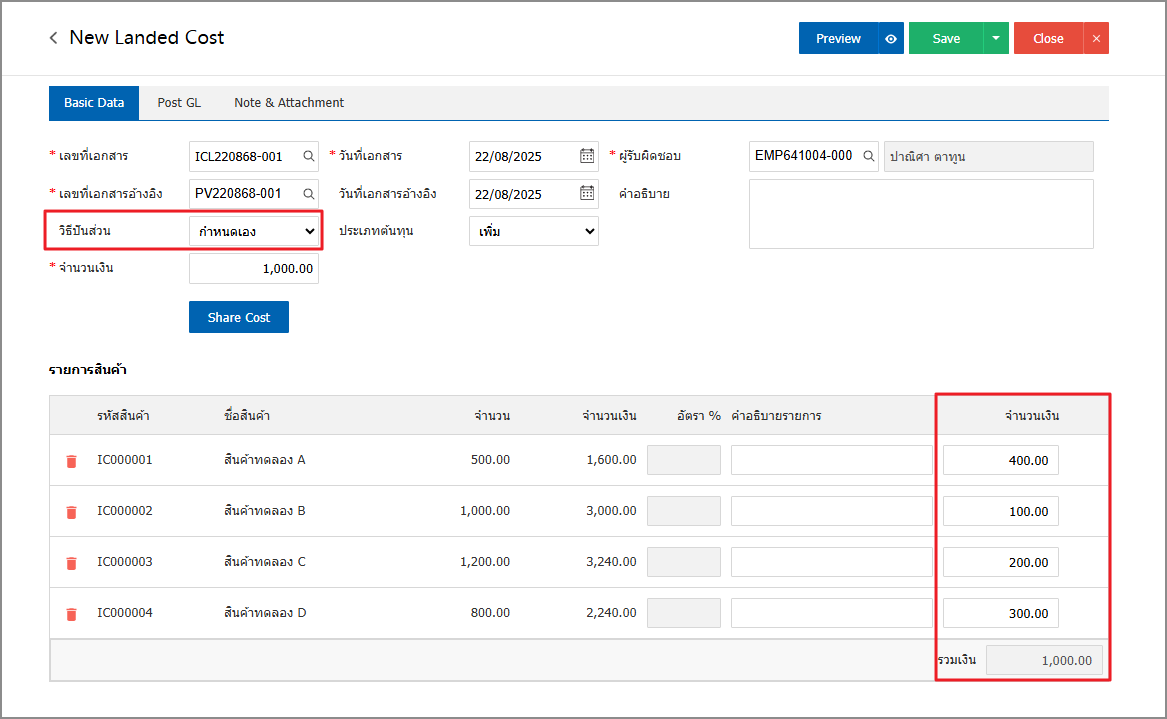Image resolution: width=1167 pixels, height=719 pixels.
Task: Click the back arrow beside New Landed Cost
Action: [x=54, y=38]
